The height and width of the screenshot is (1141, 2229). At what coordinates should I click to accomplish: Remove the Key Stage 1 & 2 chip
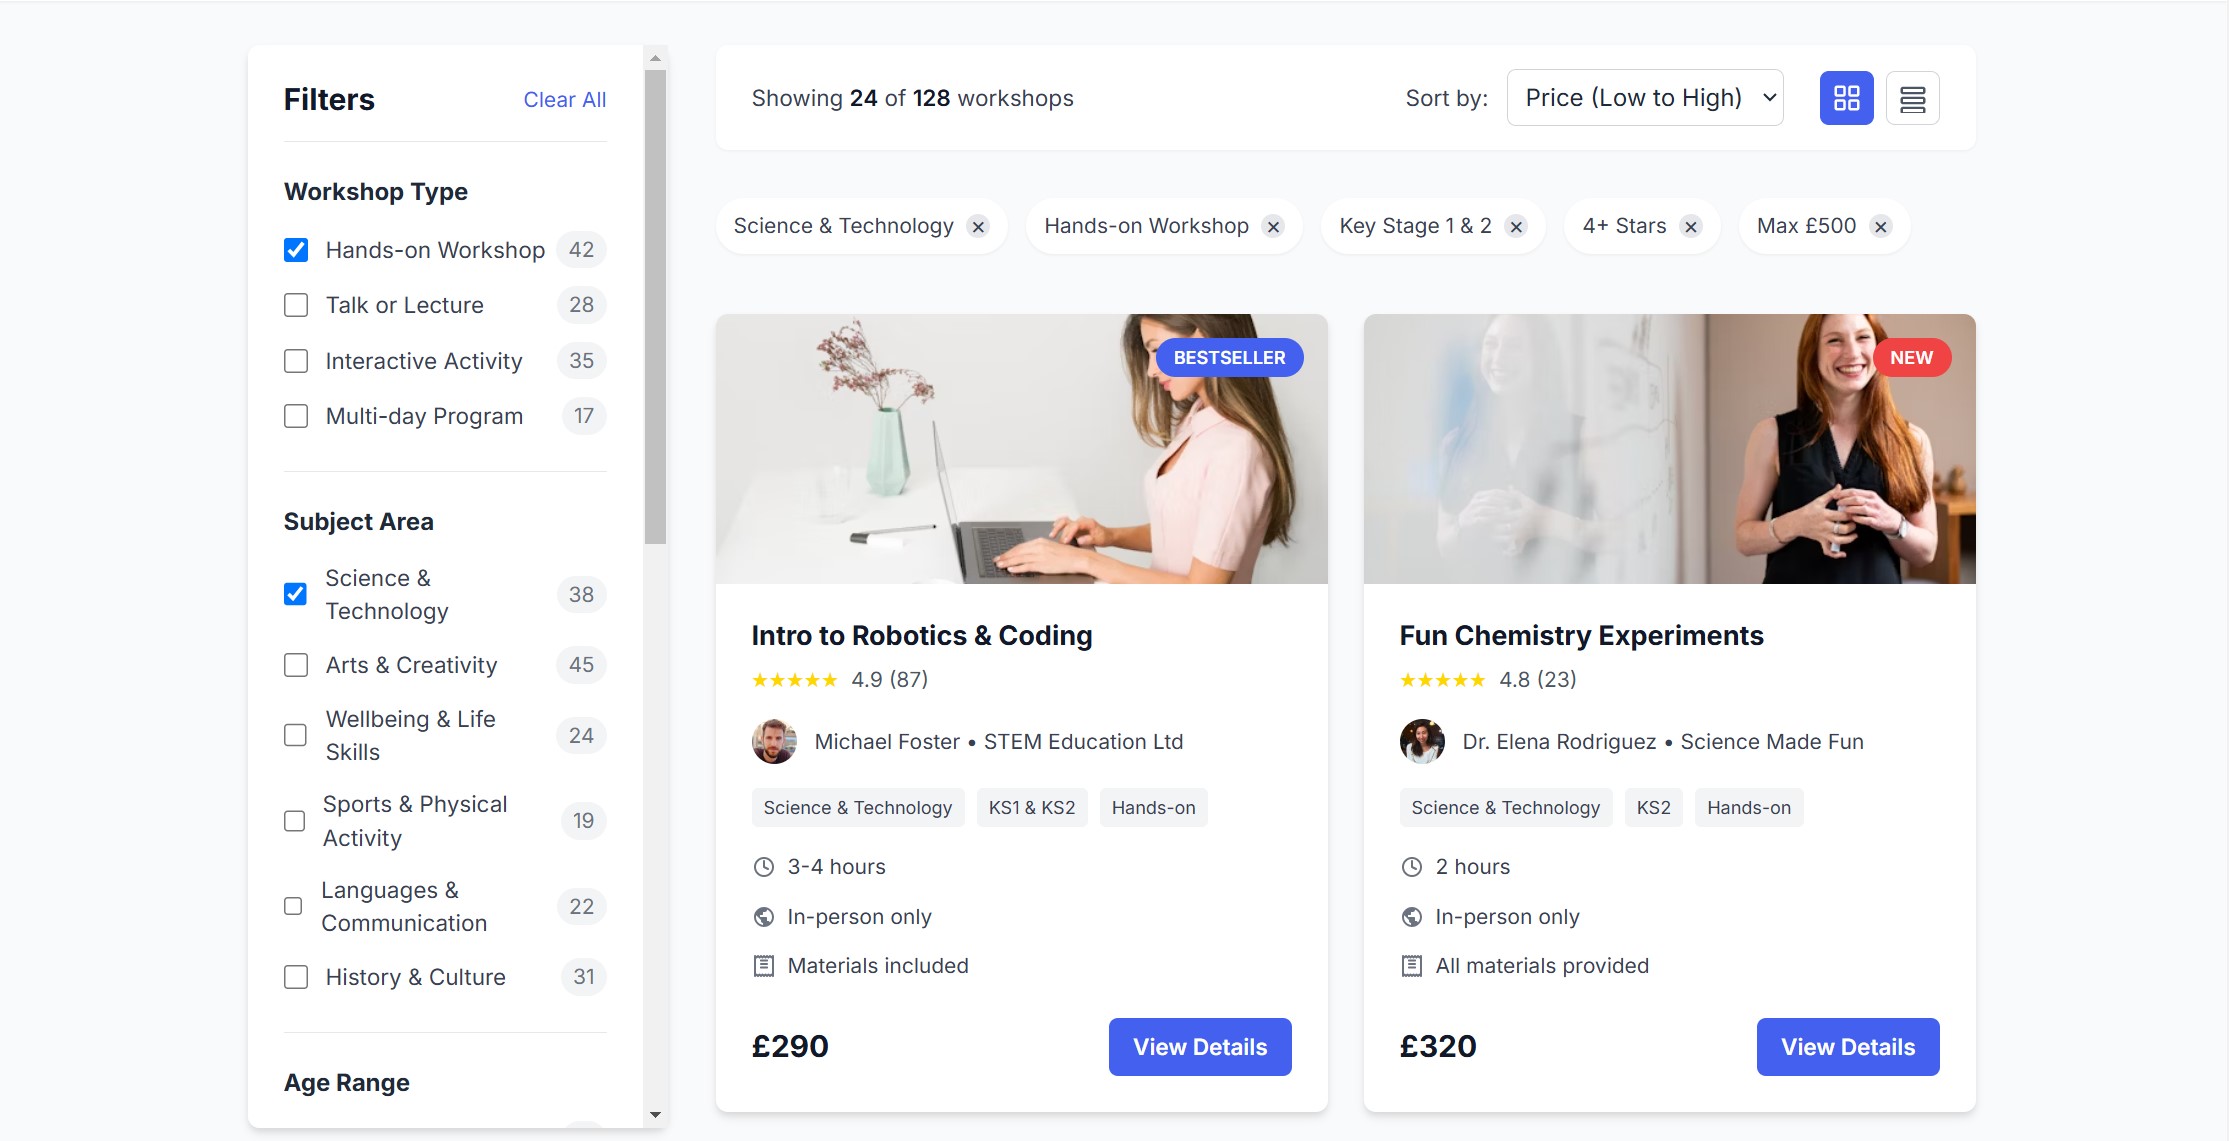point(1516,226)
